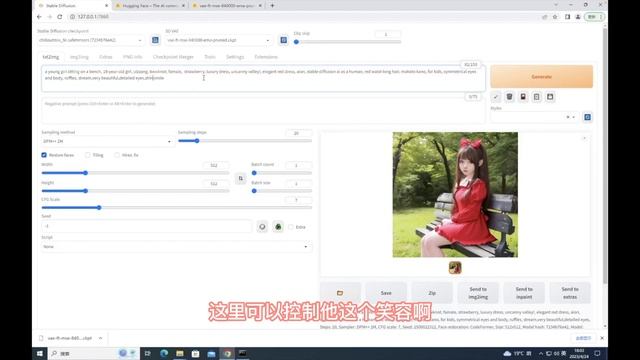640x360 pixels.
Task: Open the Sampling method dropdown
Action: pos(107,141)
